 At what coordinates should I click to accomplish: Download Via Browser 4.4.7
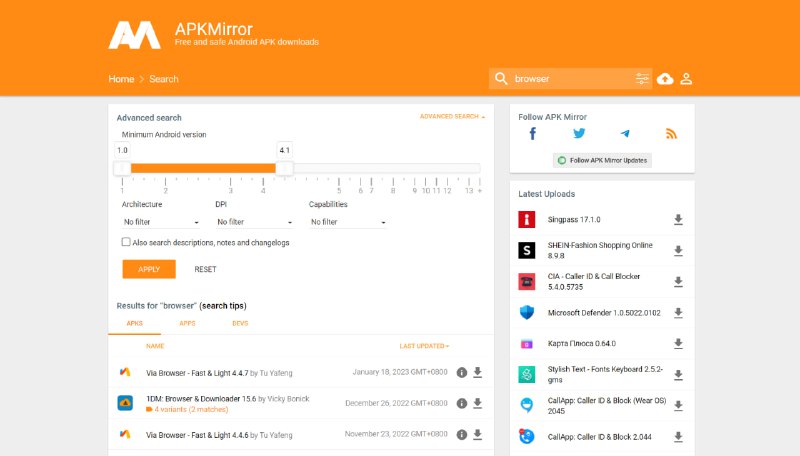pyautogui.click(x=478, y=372)
